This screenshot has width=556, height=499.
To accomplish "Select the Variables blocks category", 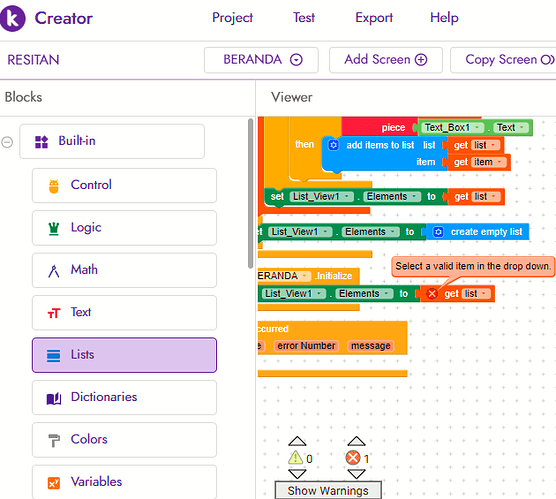I will tap(124, 482).
